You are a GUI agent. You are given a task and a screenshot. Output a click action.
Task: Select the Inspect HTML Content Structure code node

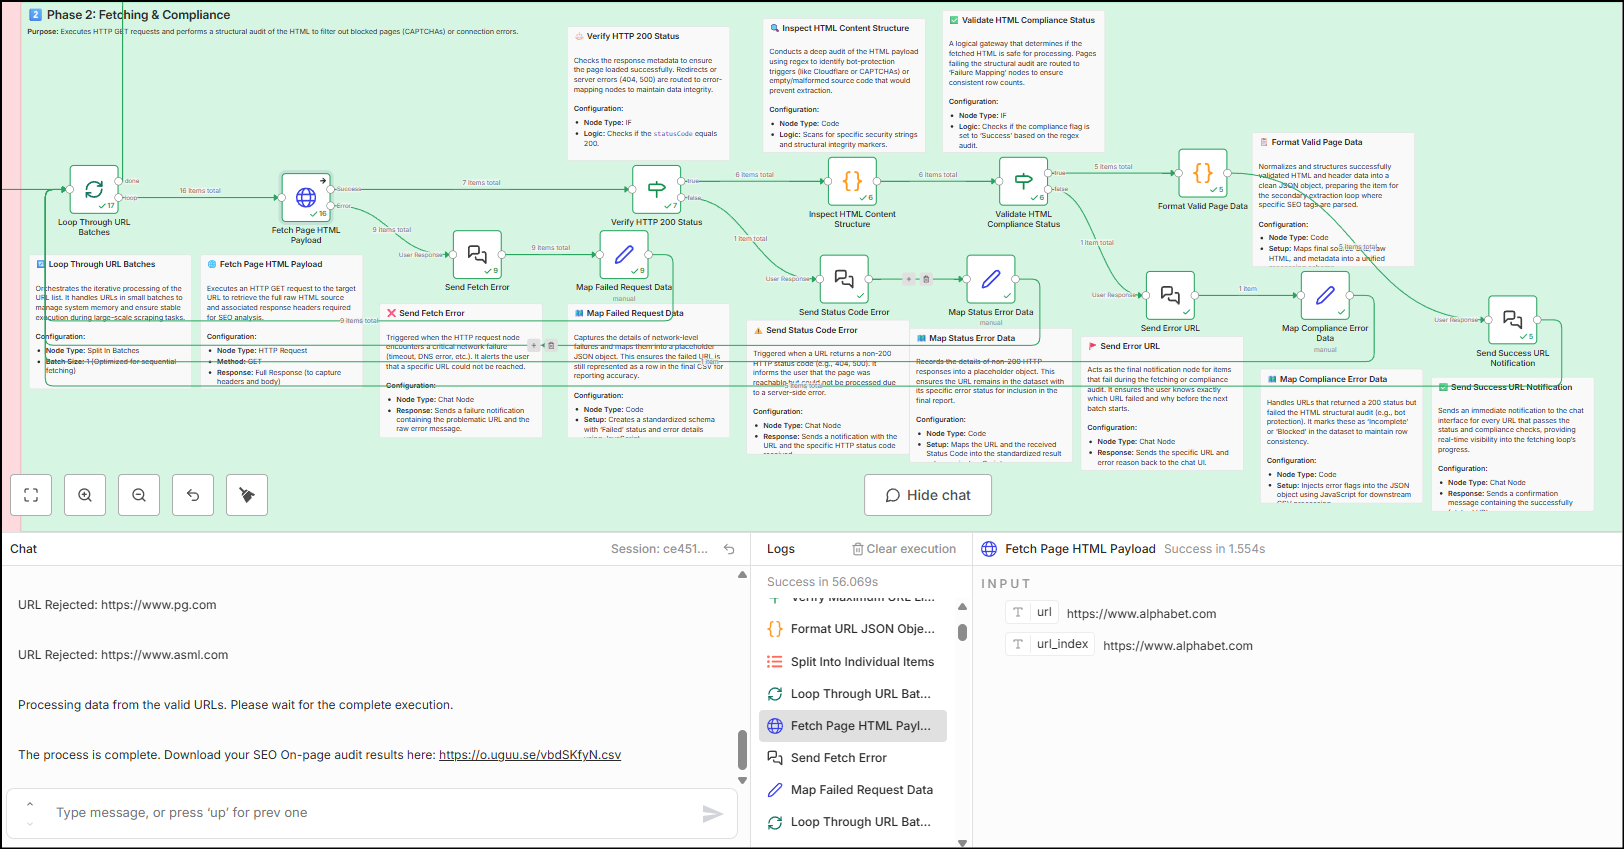pos(852,182)
